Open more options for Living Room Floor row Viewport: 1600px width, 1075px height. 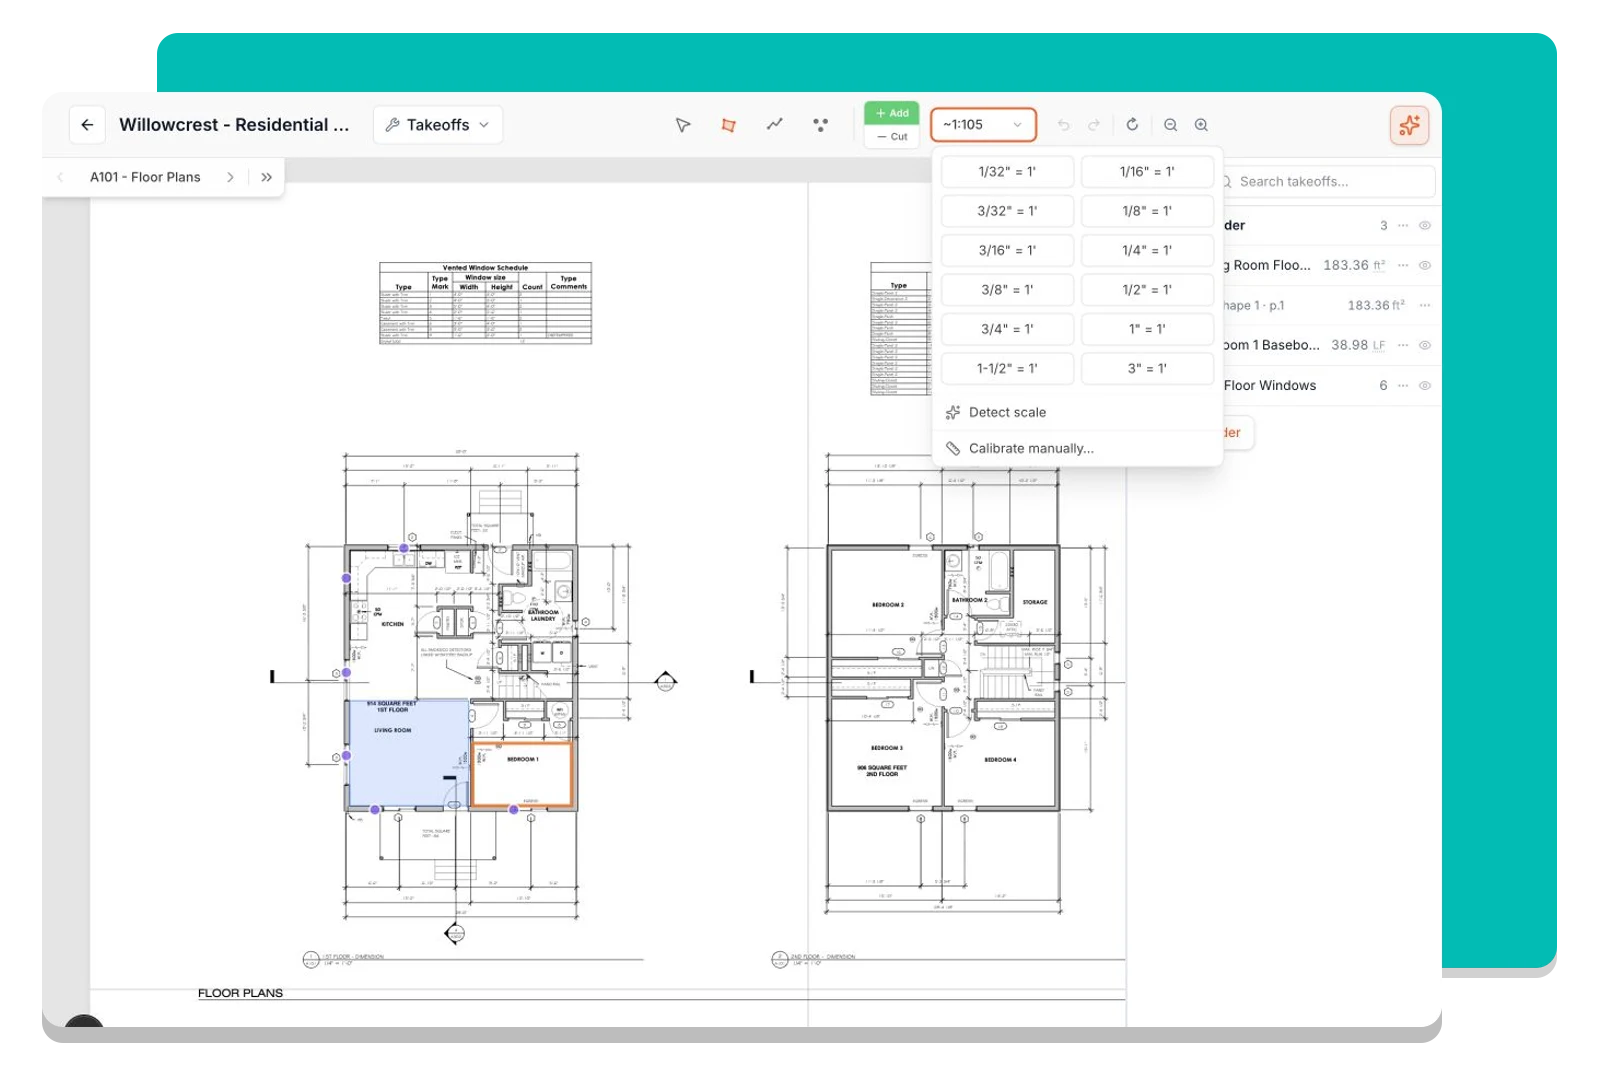click(x=1403, y=265)
